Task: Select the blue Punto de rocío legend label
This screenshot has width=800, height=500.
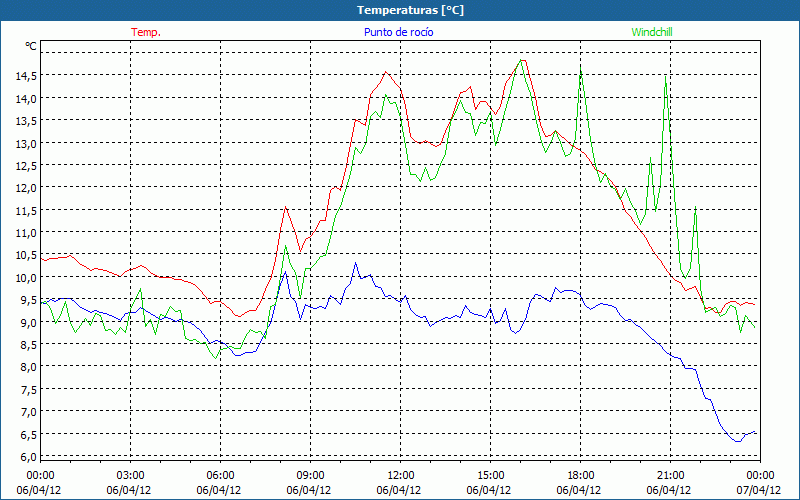Action: pyautogui.click(x=398, y=32)
